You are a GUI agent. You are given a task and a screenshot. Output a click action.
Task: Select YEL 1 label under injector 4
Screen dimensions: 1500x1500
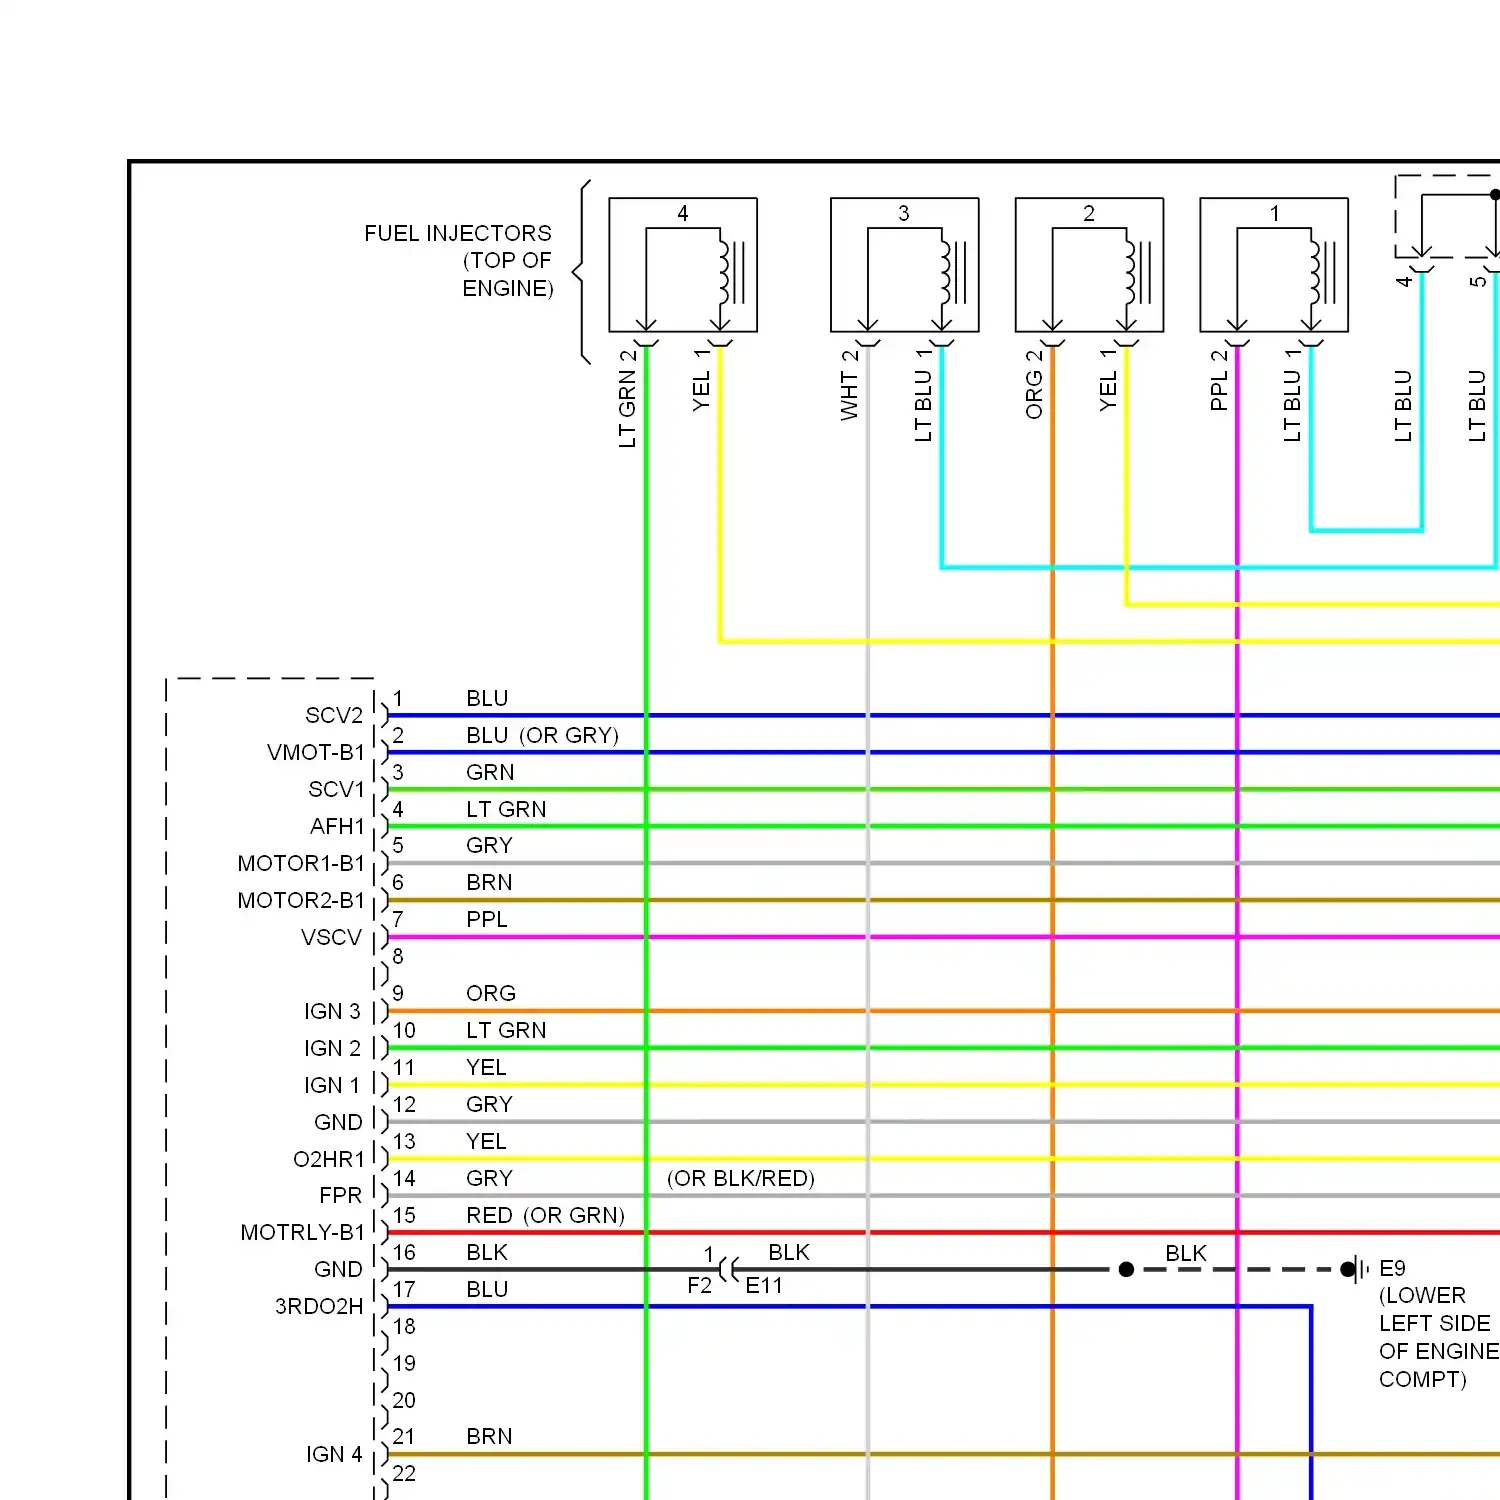click(x=702, y=380)
